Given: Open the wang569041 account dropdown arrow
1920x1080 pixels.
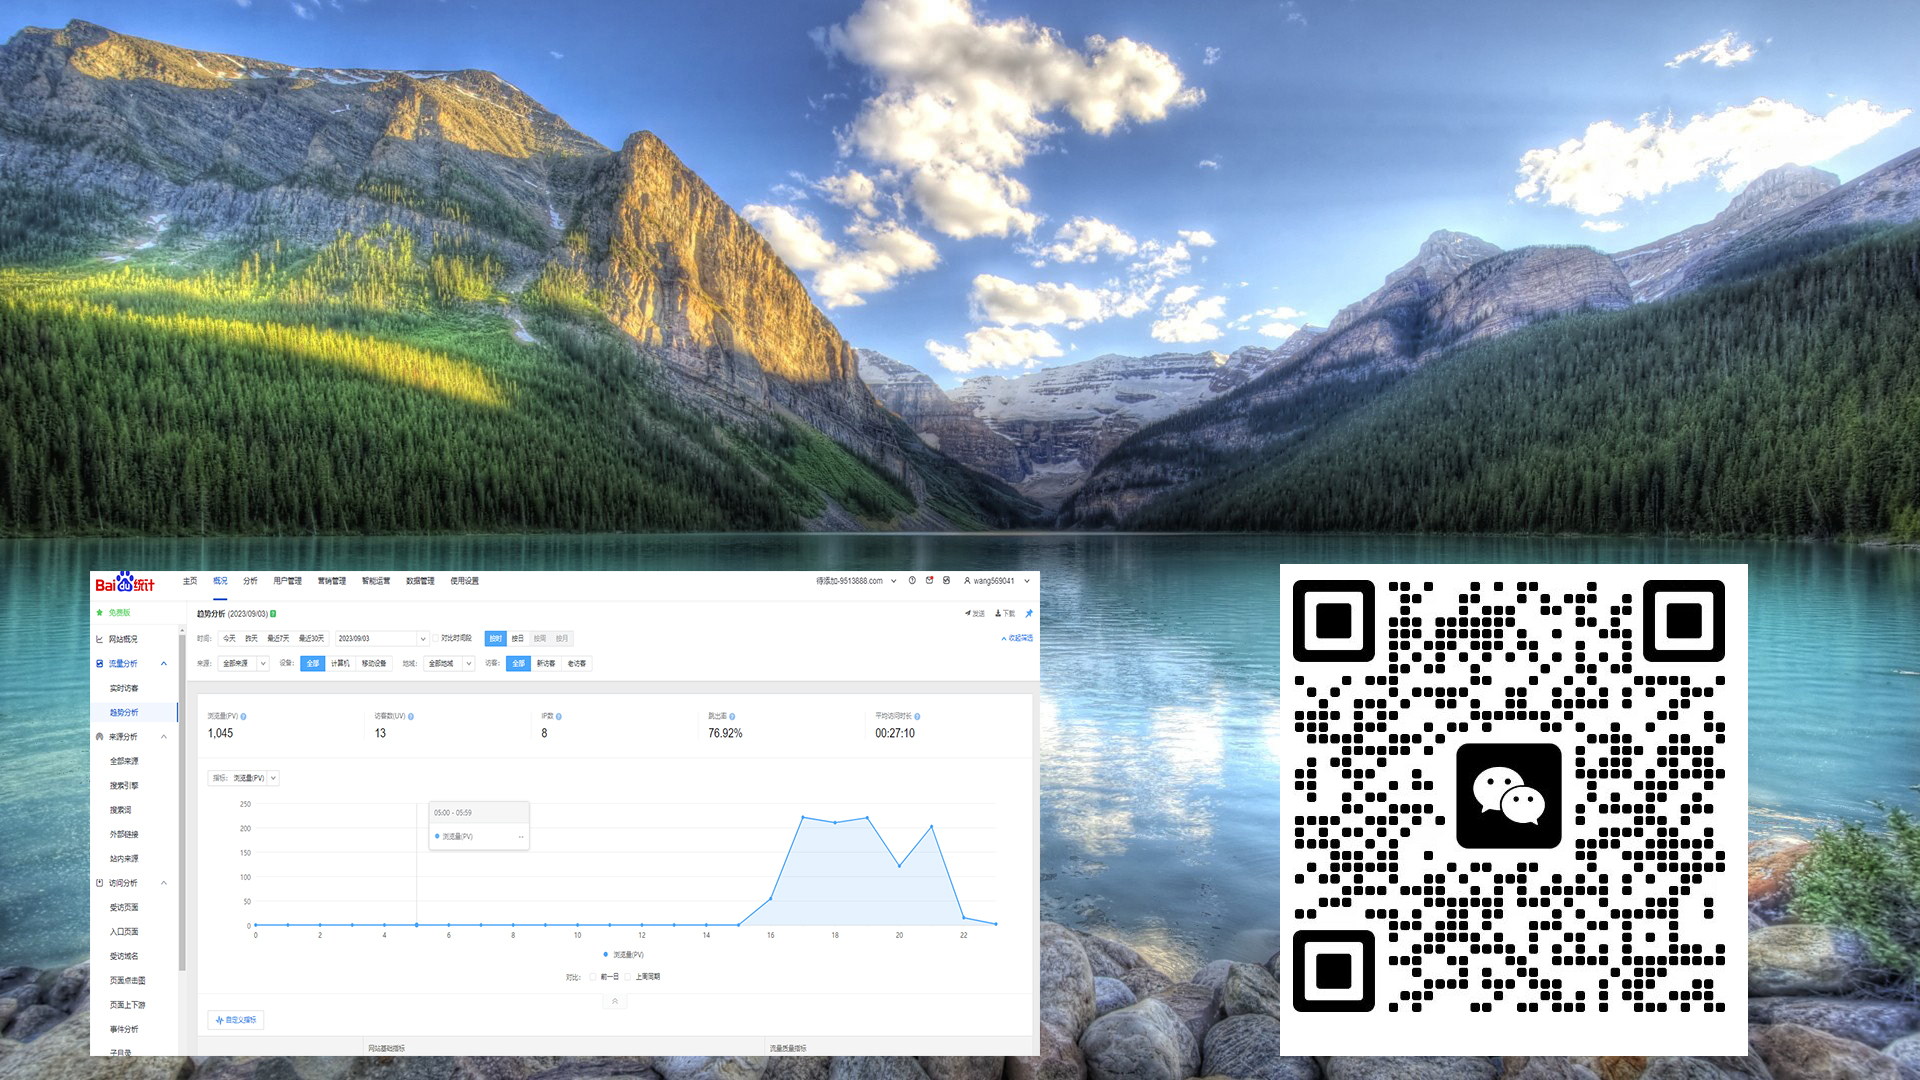Looking at the screenshot, I should tap(1026, 580).
